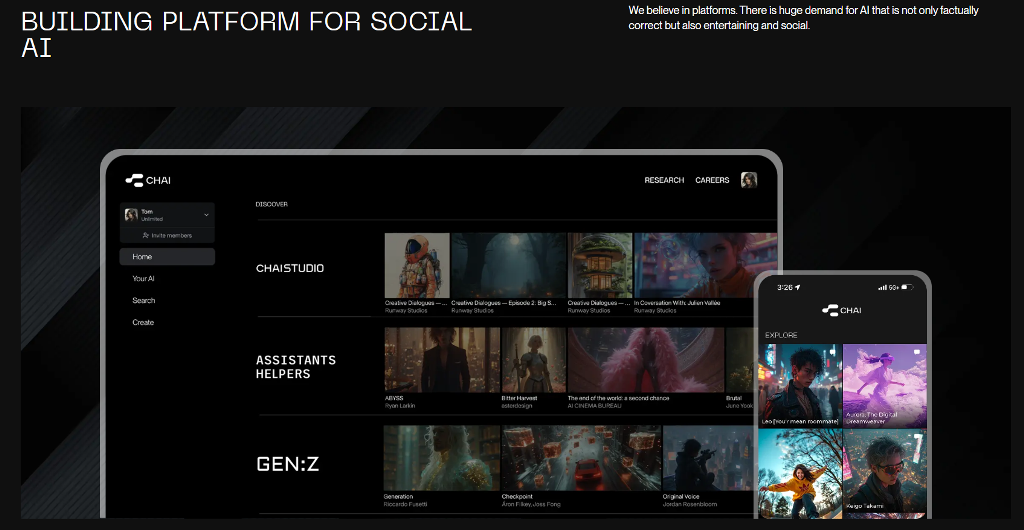Tap the phone battery status icon
The image size is (1024, 530).
tap(906, 287)
